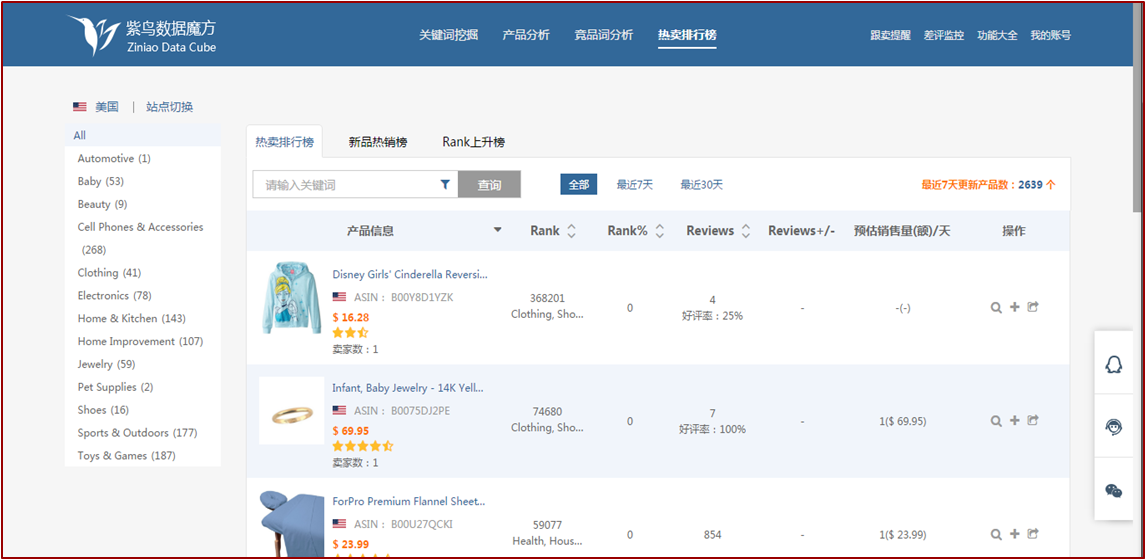Select the 最近30天 time filter
The image size is (1146, 560).
pos(701,185)
